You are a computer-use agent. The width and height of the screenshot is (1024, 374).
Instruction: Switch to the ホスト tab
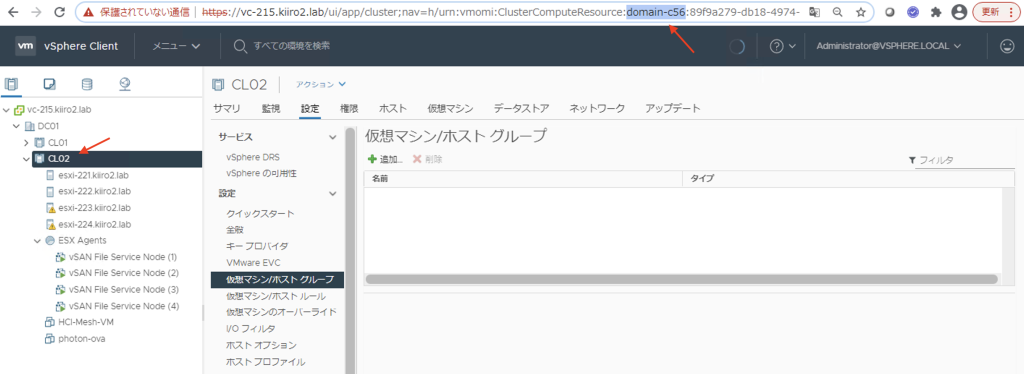(x=392, y=108)
